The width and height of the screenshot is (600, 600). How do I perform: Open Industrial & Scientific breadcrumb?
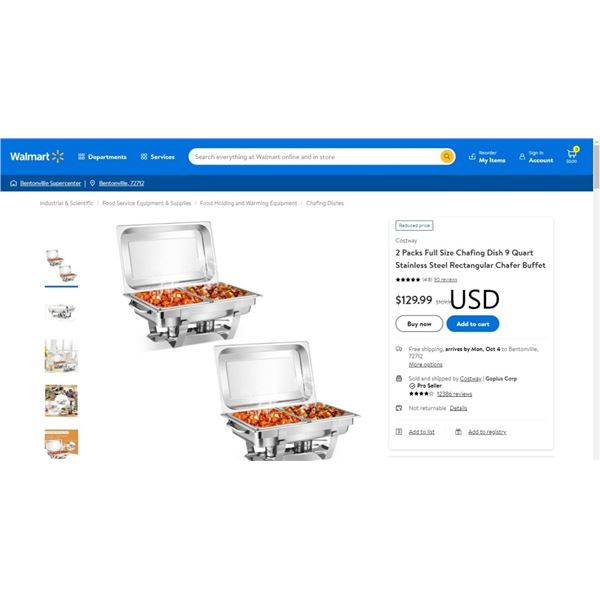click(x=67, y=203)
